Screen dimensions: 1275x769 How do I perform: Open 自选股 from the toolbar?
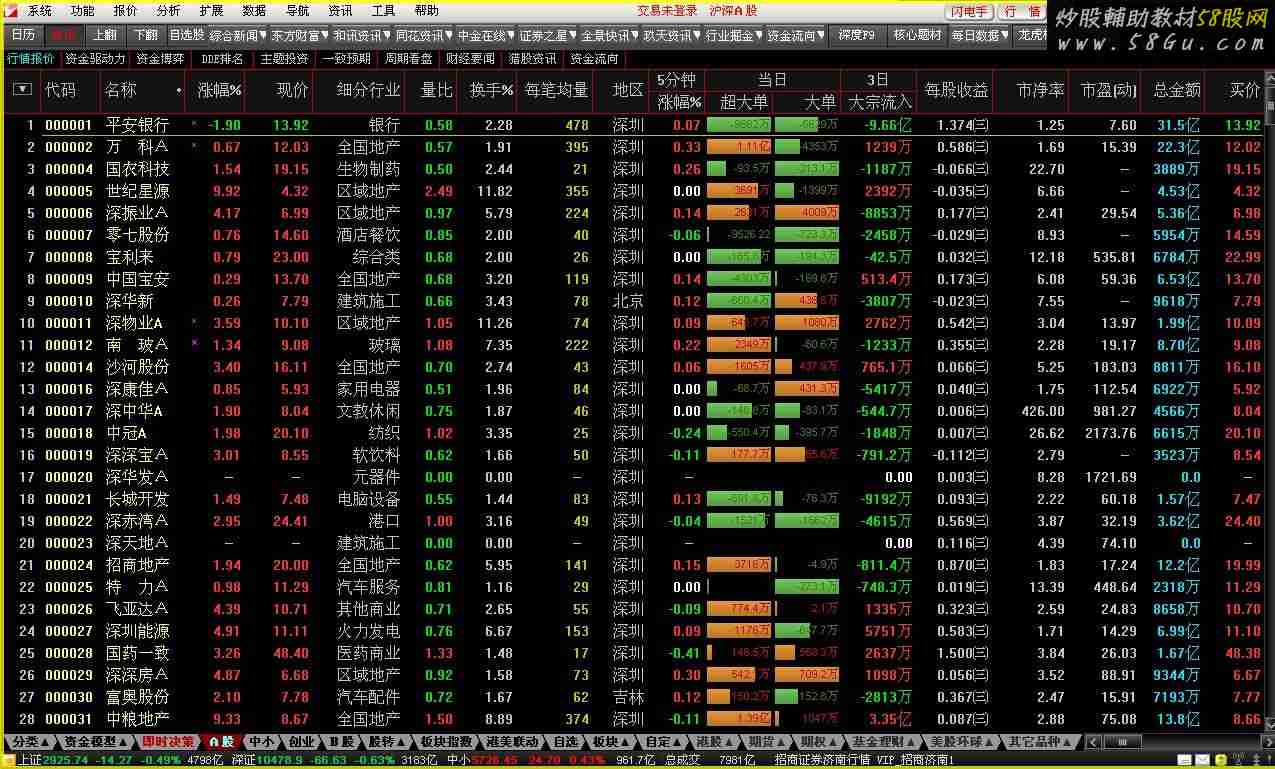pyautogui.click(x=186, y=35)
